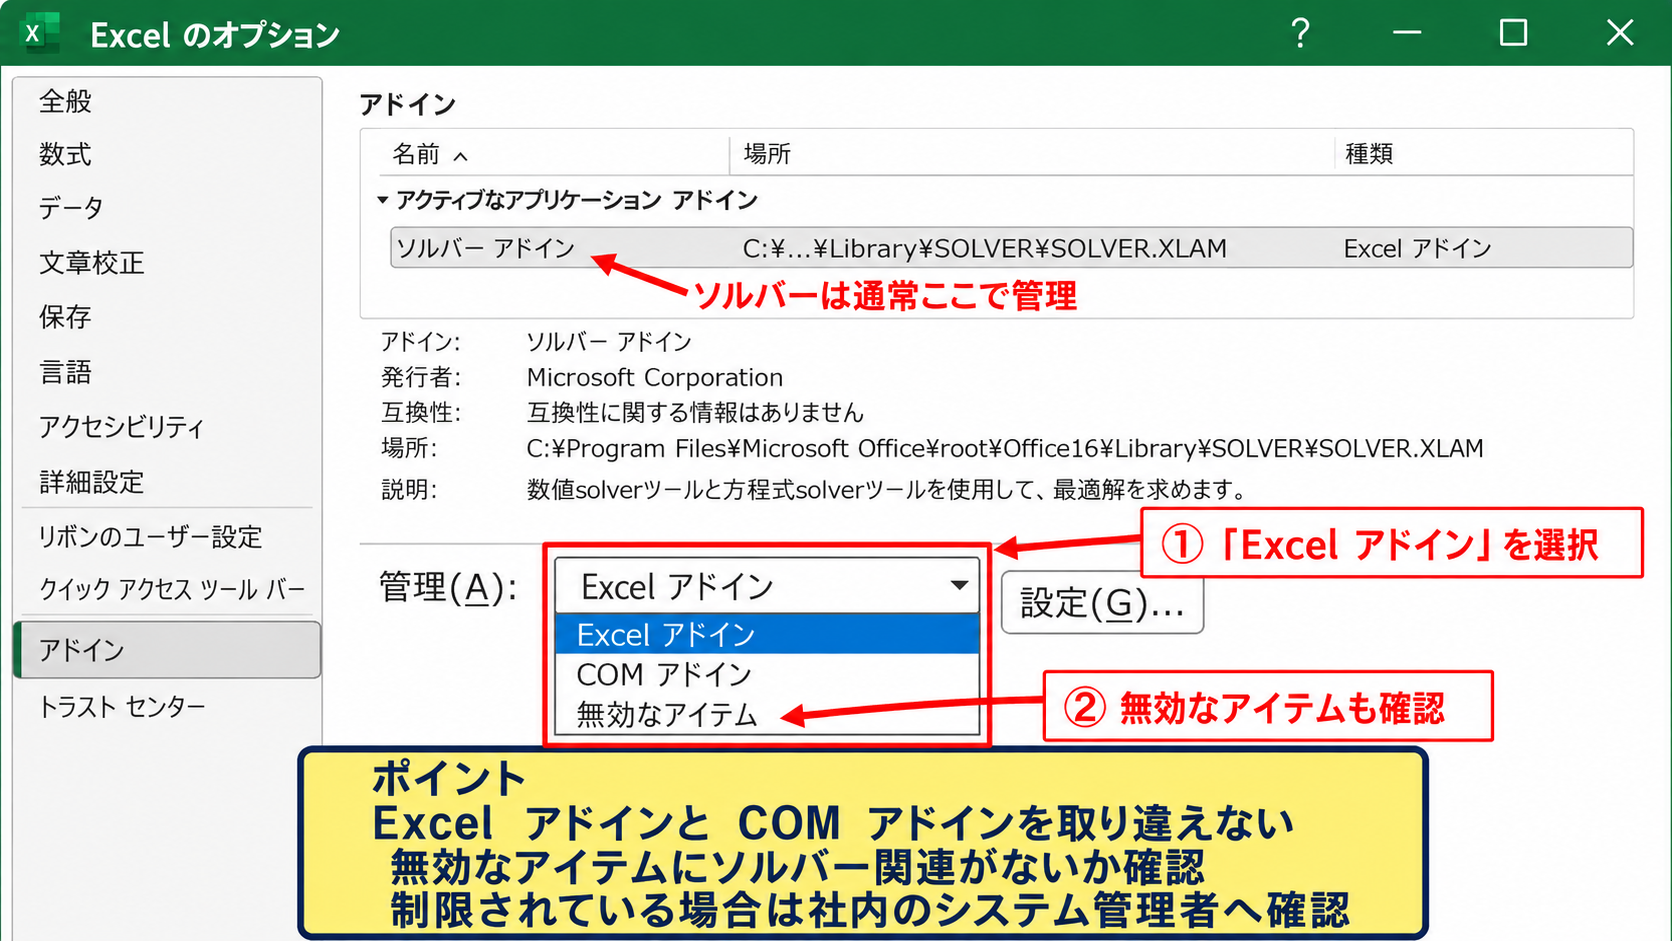Open トラスト センター settings
This screenshot has height=941, width=1672.
(122, 706)
